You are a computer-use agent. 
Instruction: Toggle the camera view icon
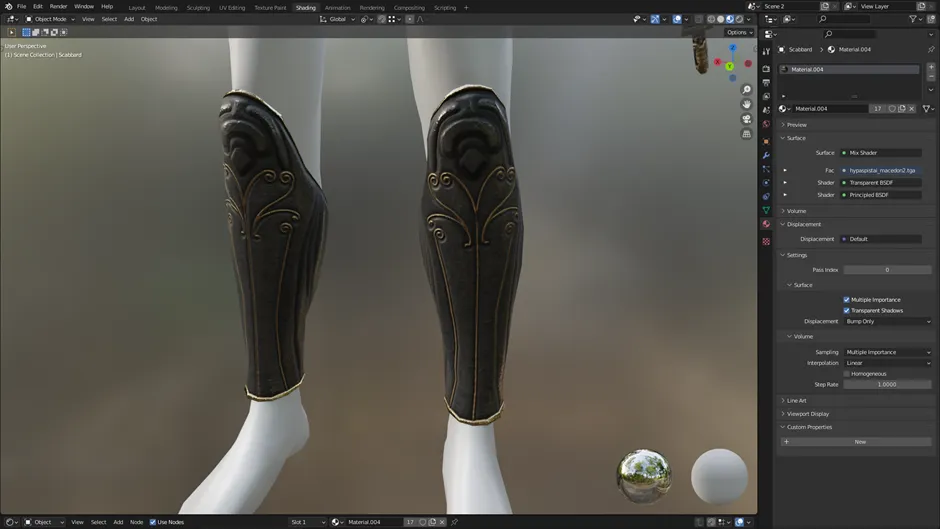pos(746,119)
